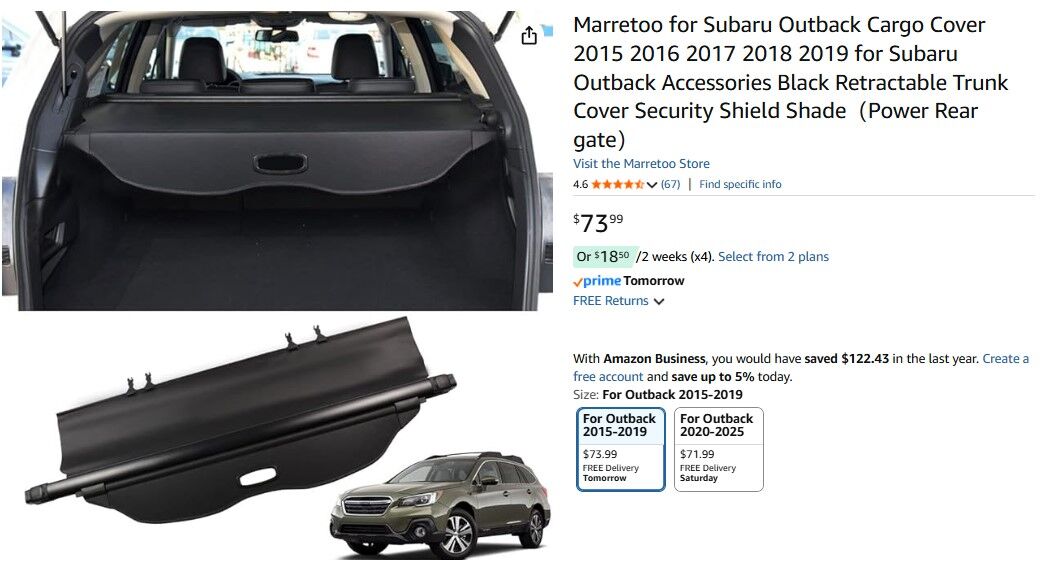The image size is (1044, 568).
Task: Expand the FREE Returns dropdown arrow
Action: click(x=658, y=302)
